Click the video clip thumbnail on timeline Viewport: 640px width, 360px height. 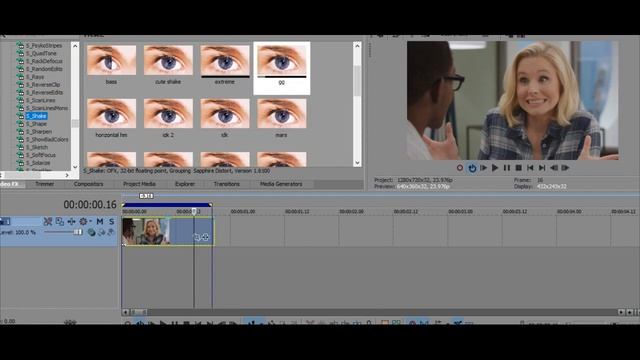146,231
